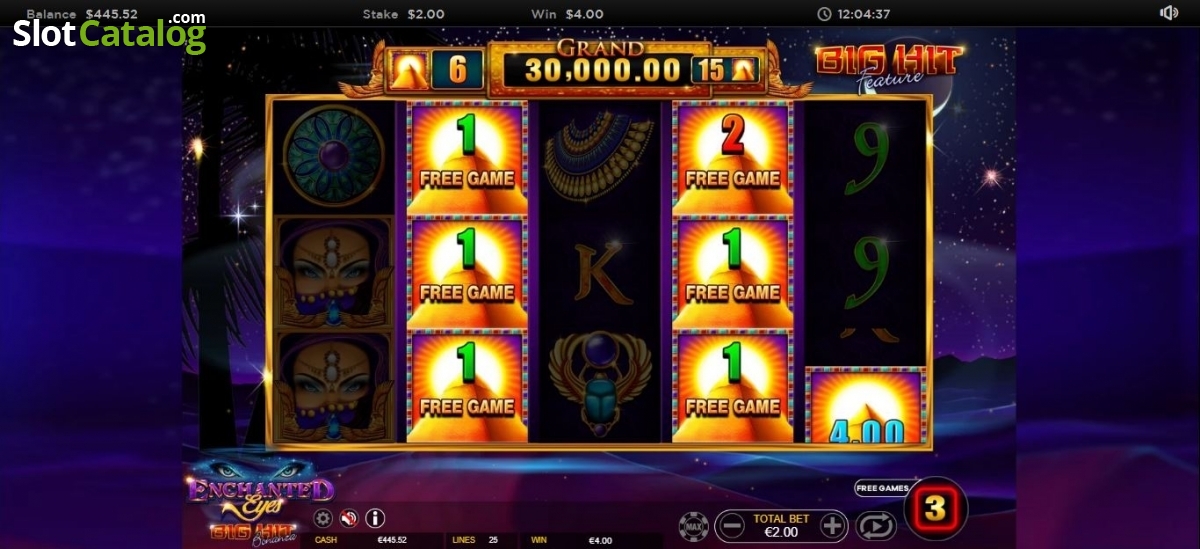Viewport: 1200px width, 549px height.
Task: Toggle the in-game sound mute icon
Action: click(x=349, y=518)
